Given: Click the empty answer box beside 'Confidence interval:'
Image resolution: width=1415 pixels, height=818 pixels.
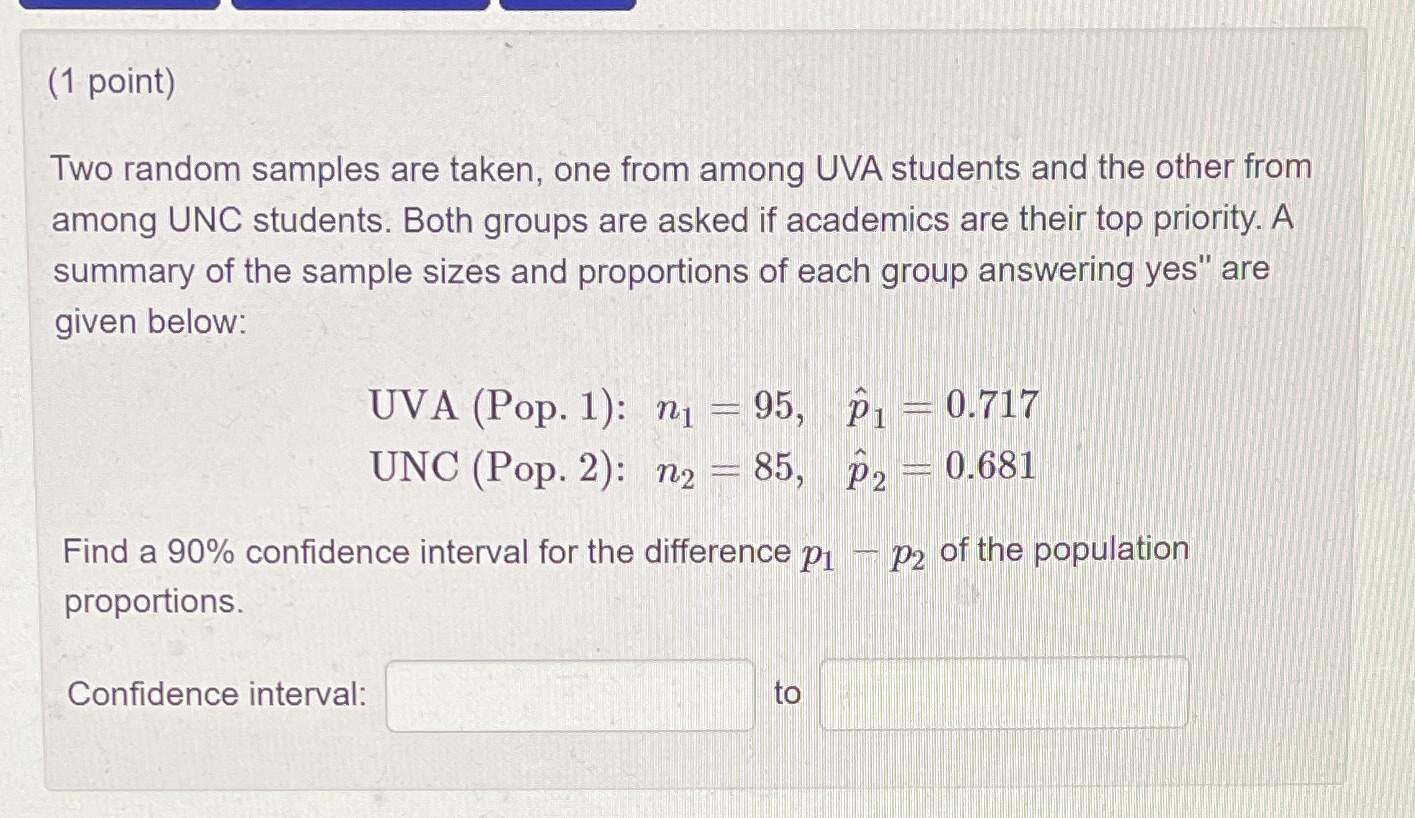Looking at the screenshot, I should tap(569, 693).
